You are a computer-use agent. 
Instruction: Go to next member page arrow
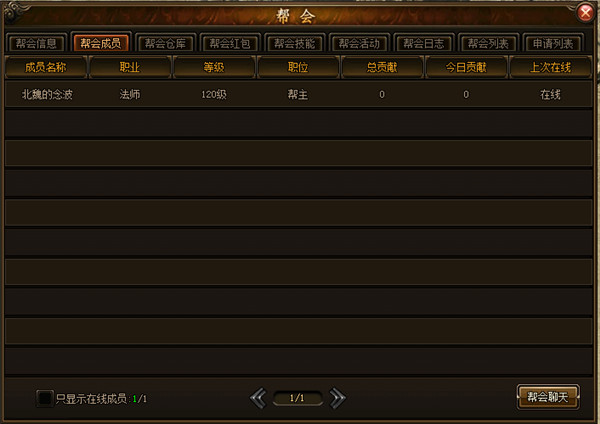point(337,398)
